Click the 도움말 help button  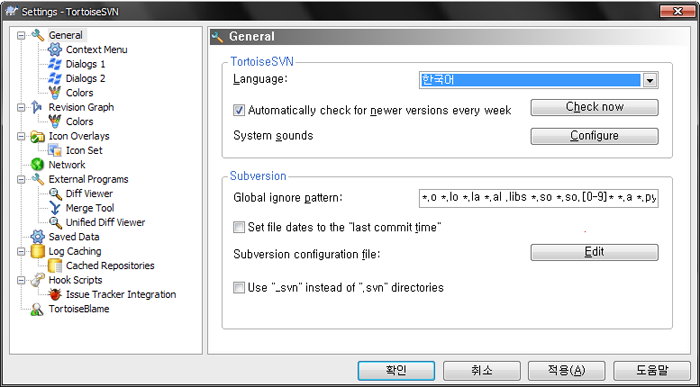pyautogui.click(x=652, y=370)
